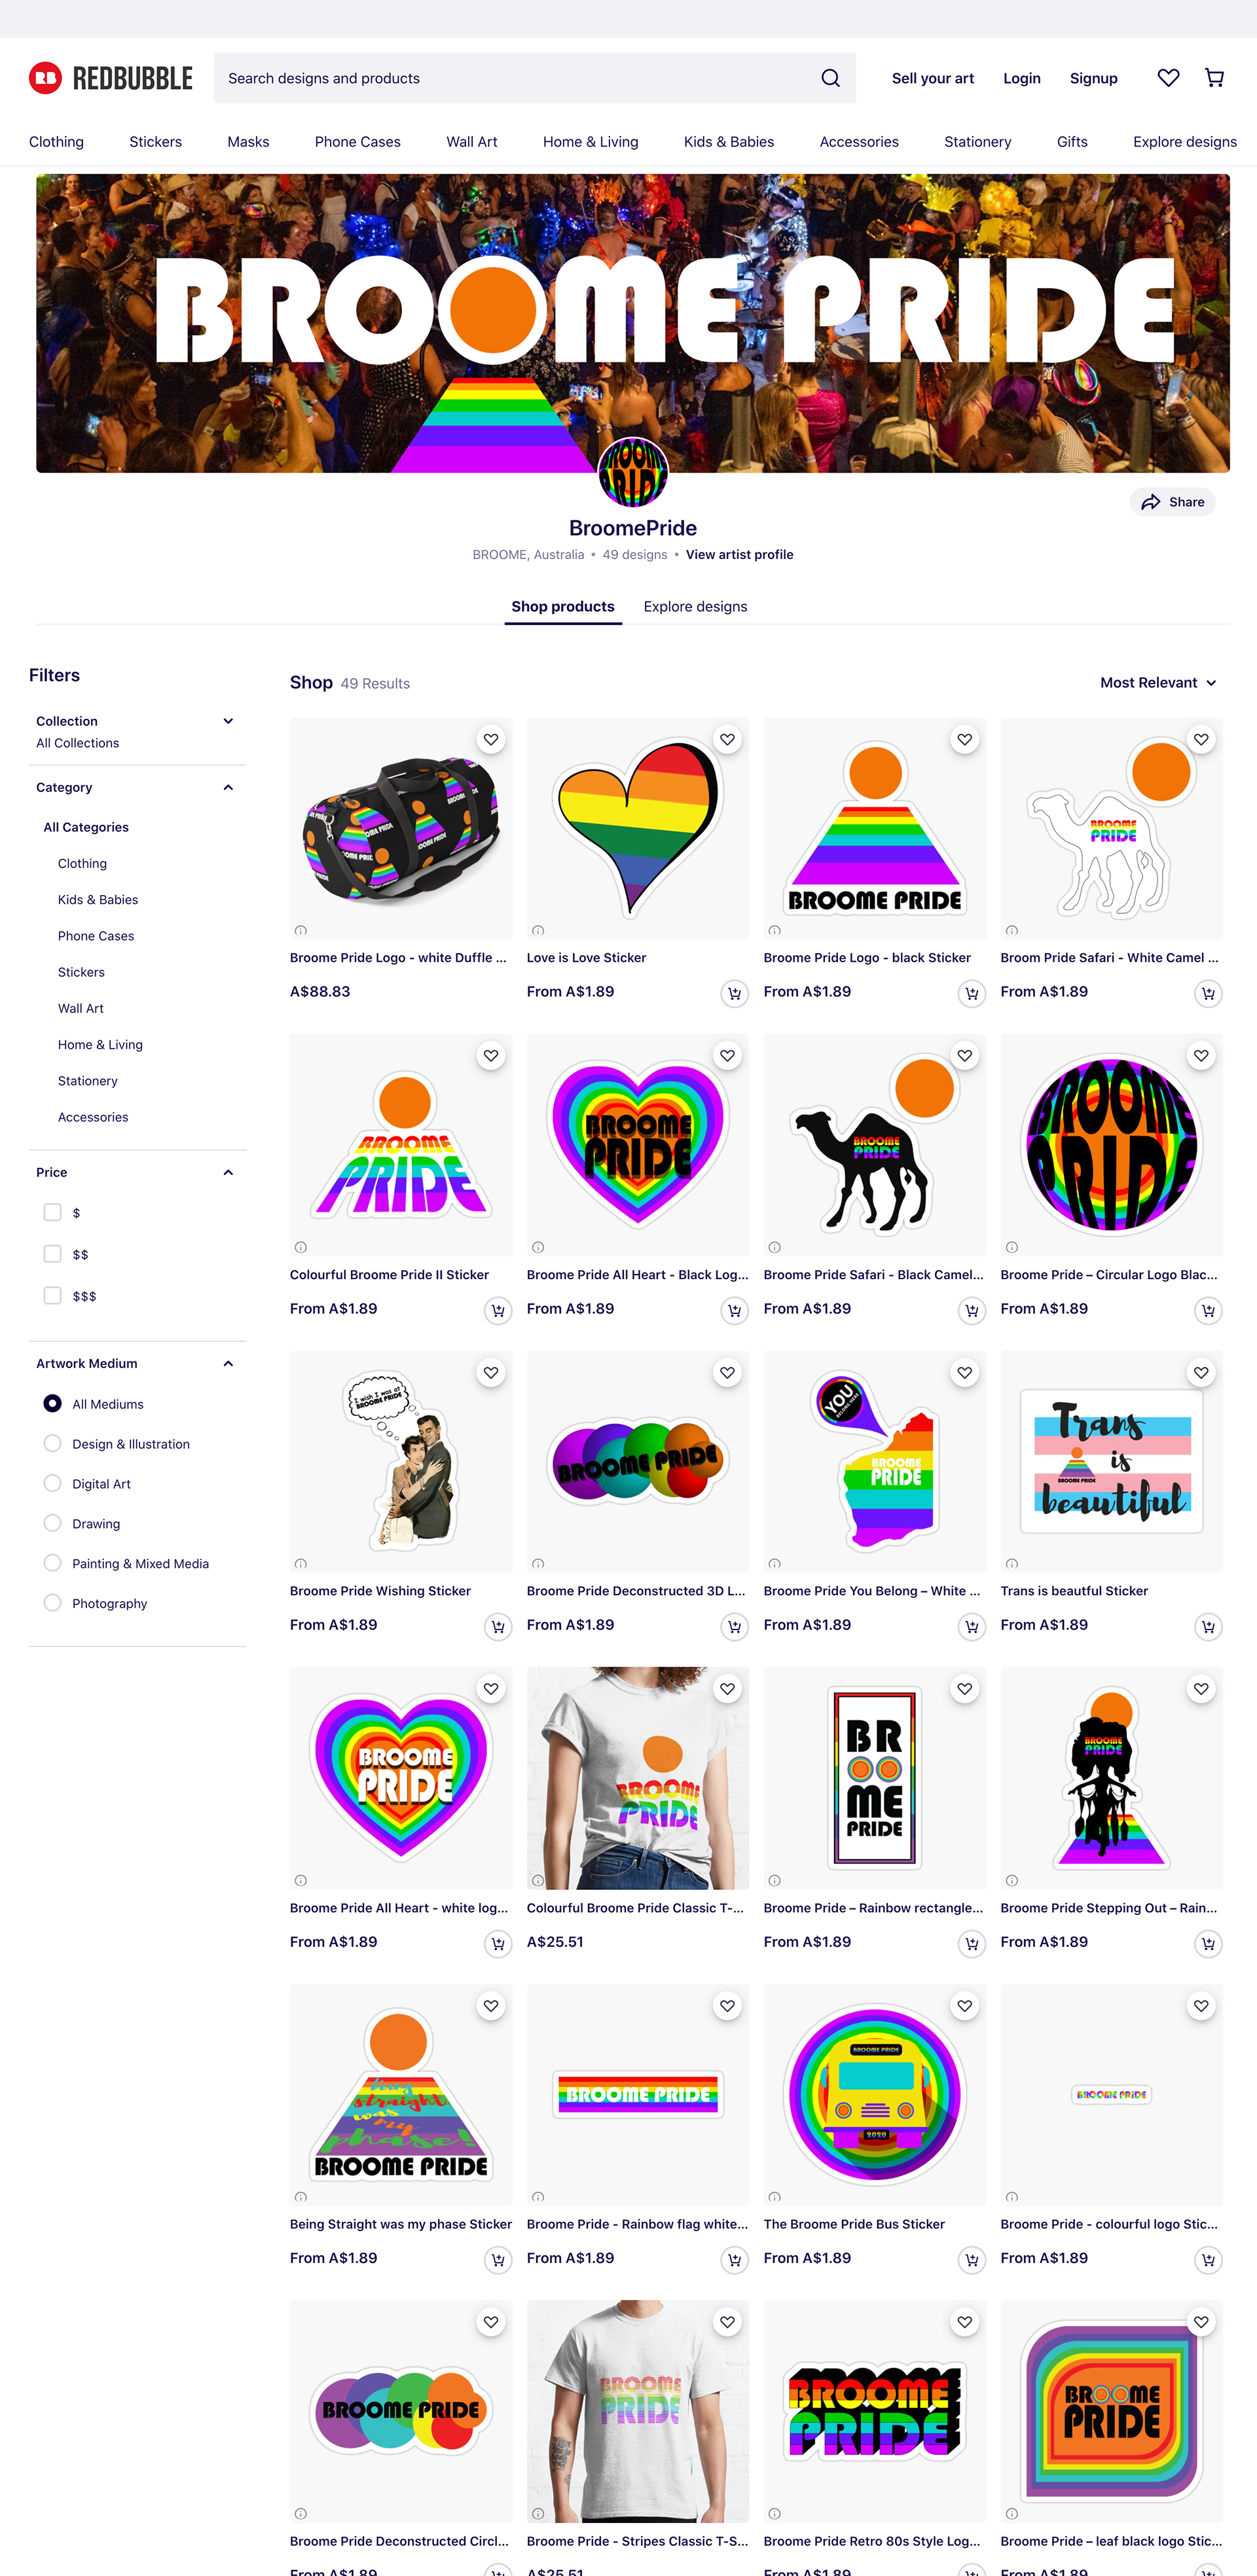Image resolution: width=1257 pixels, height=2576 pixels.
Task: Check the single dollar price filter
Action: [x=53, y=1212]
